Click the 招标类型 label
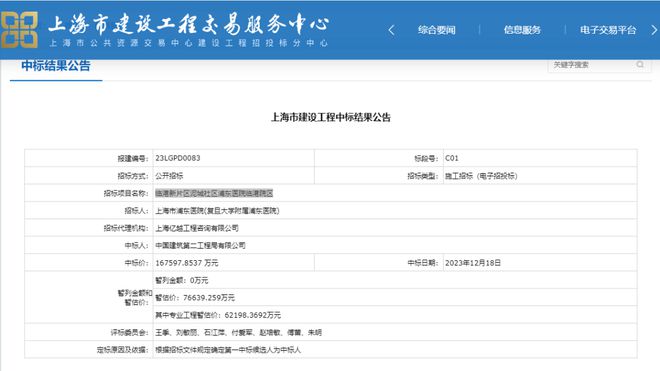660x371 pixels. (x=423, y=176)
